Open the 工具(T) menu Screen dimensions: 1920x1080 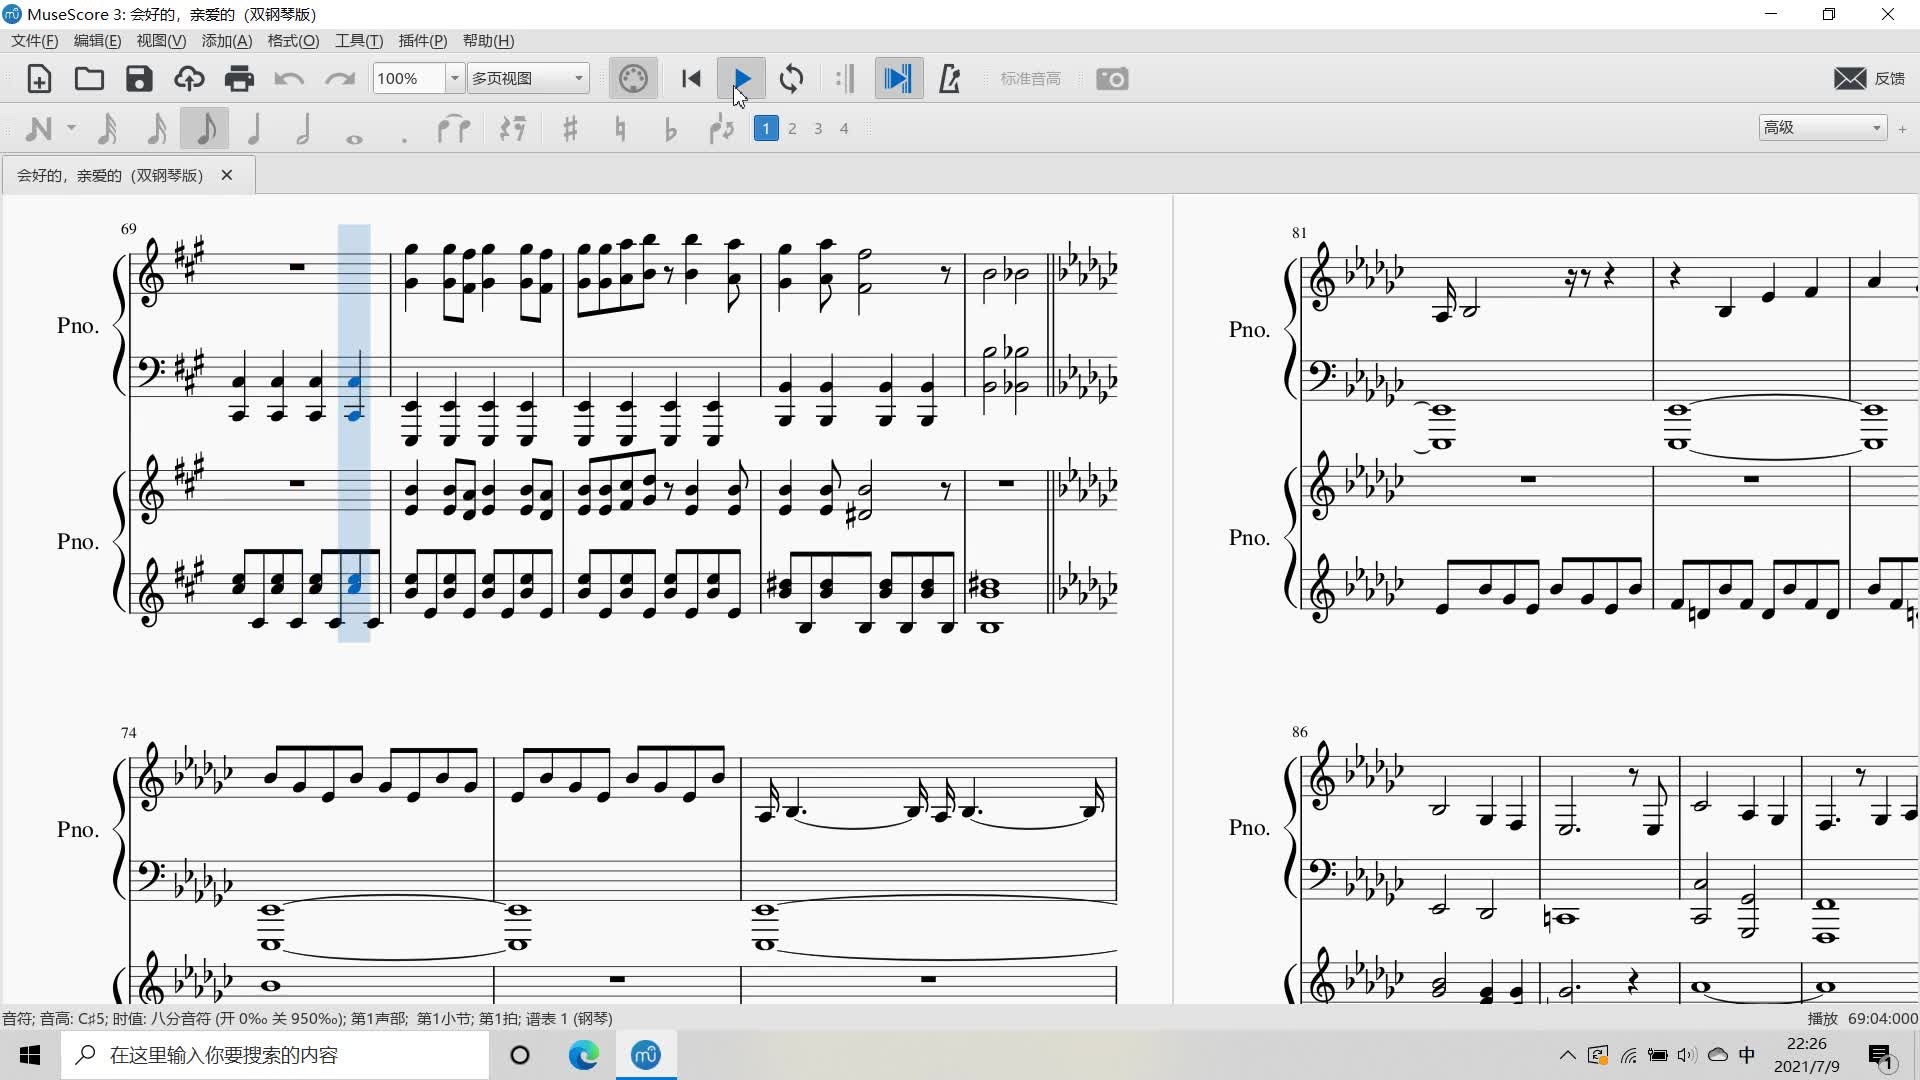pos(359,41)
